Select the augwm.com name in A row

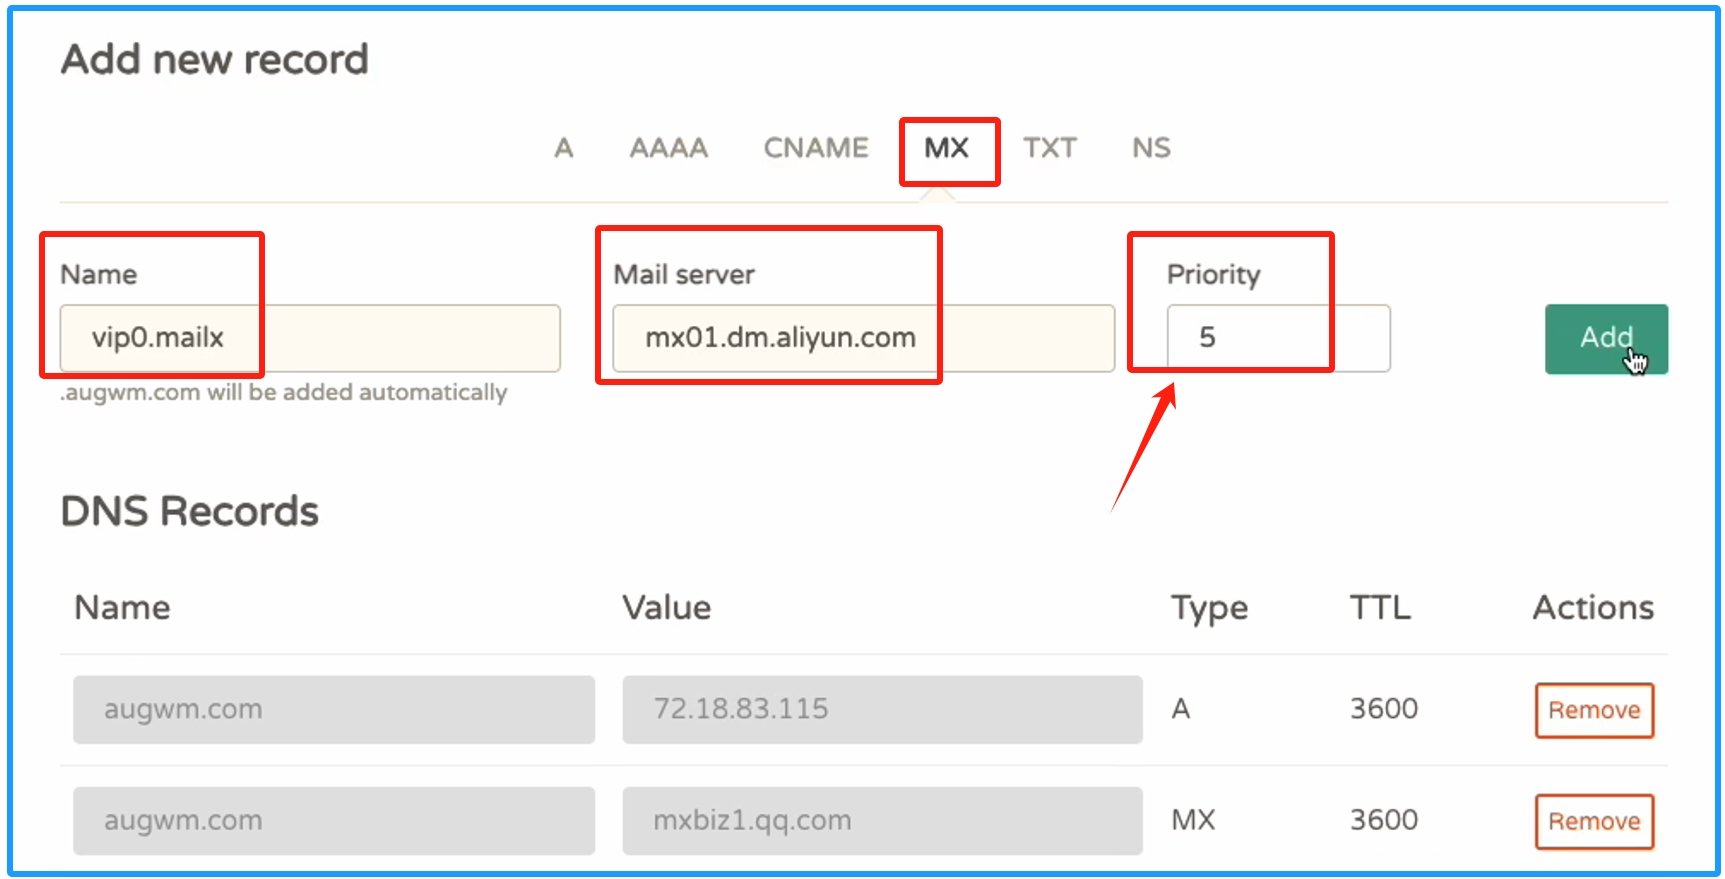[x=334, y=709]
